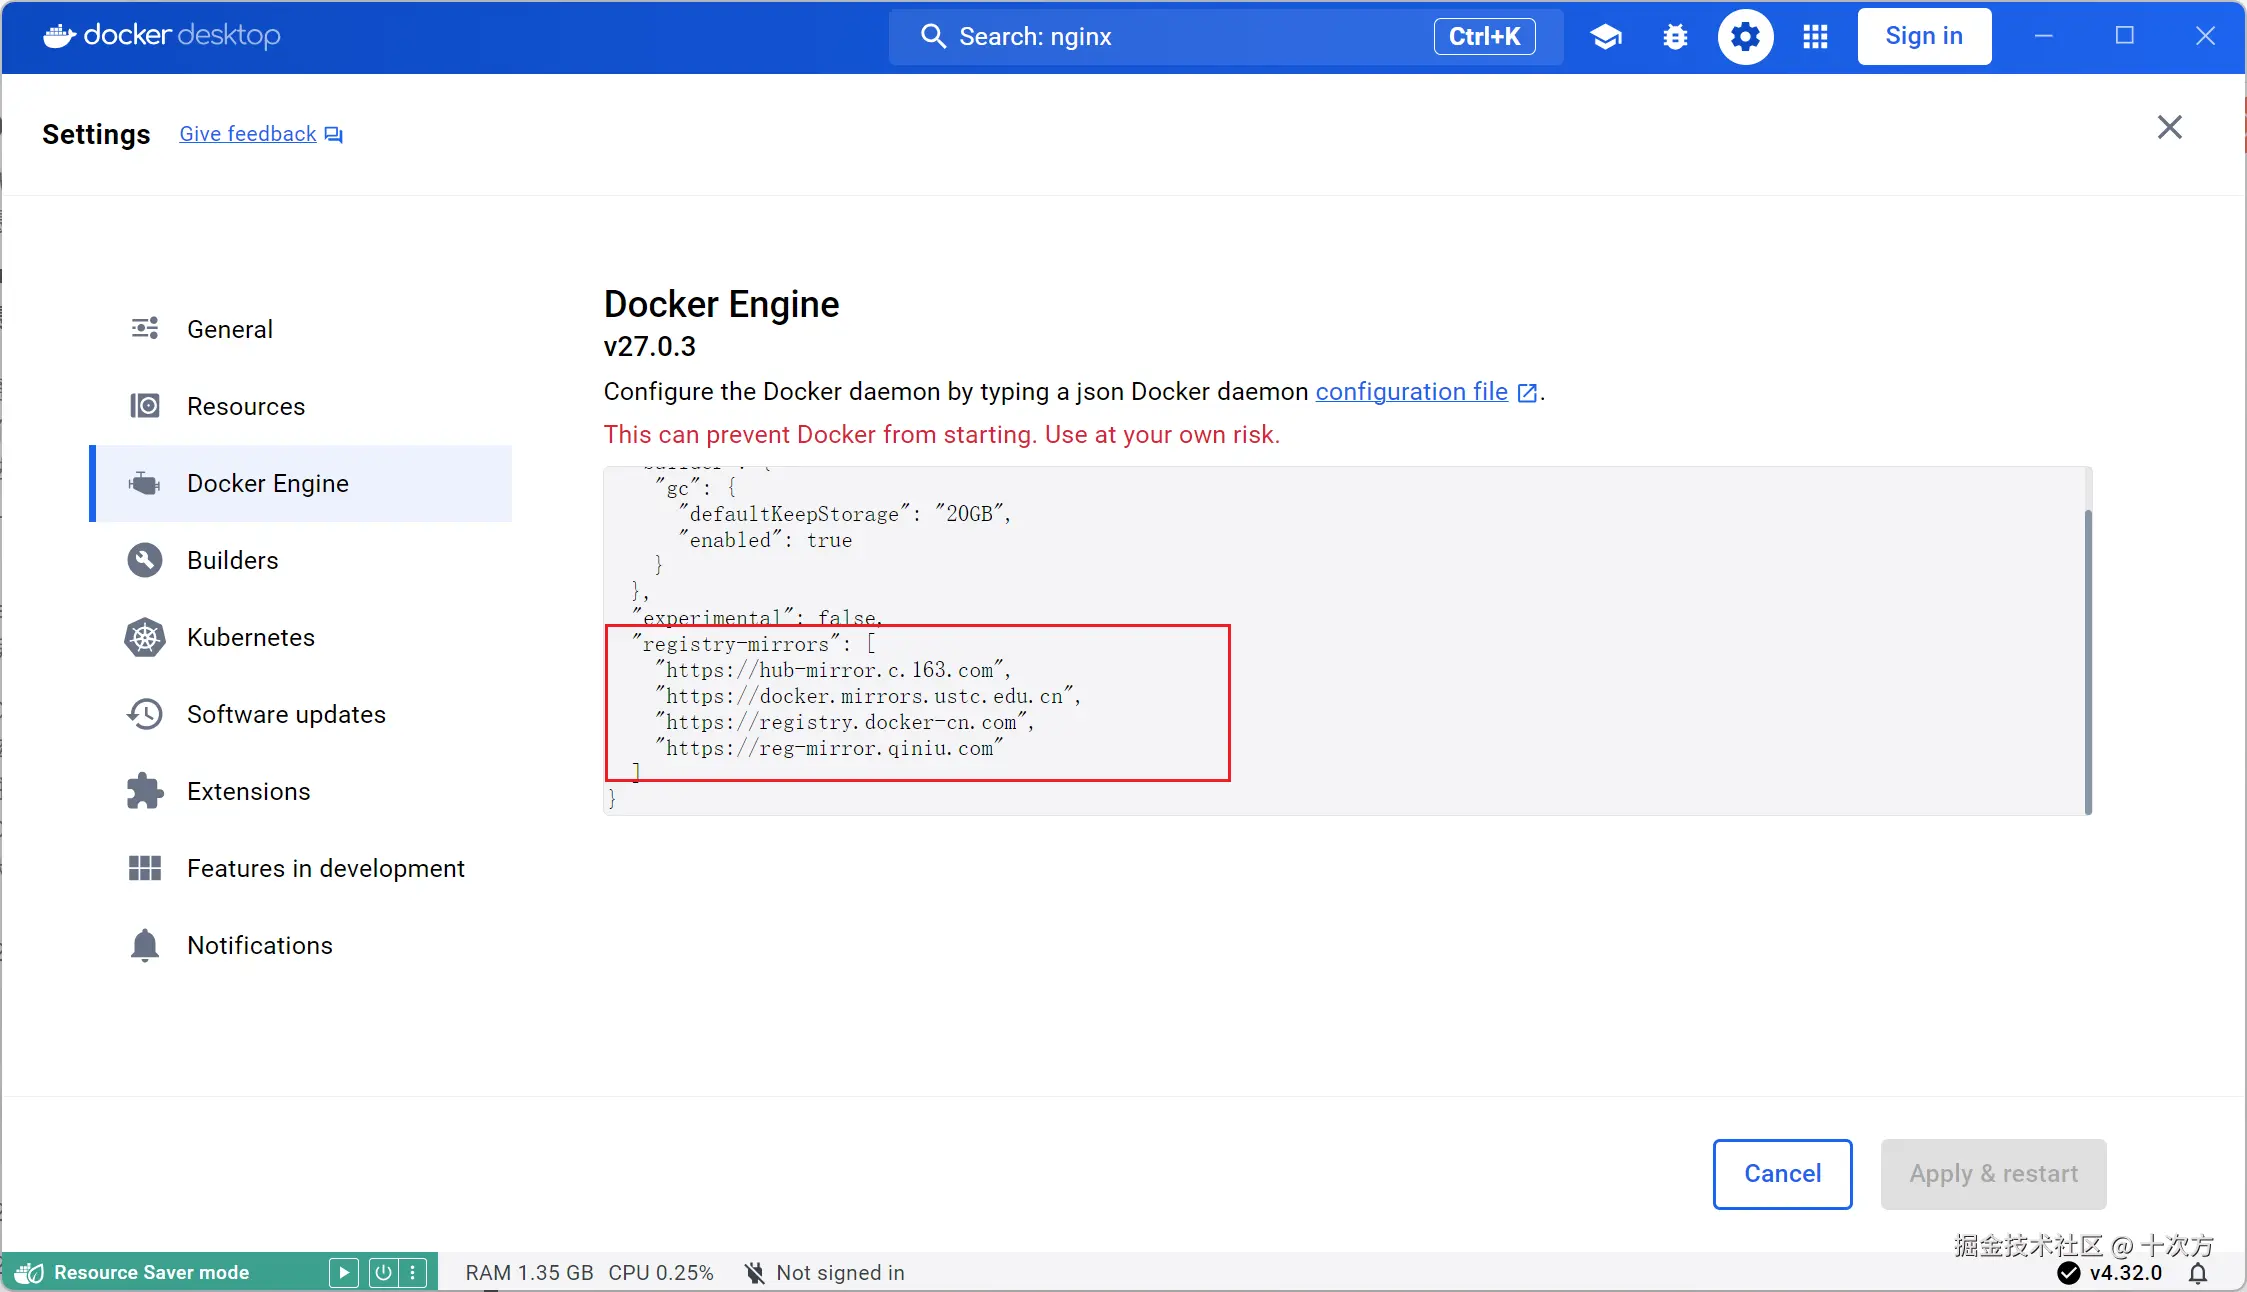Screen dimensions: 2247x1292
Task: Click the Not signed in plug icon
Action: (755, 1272)
